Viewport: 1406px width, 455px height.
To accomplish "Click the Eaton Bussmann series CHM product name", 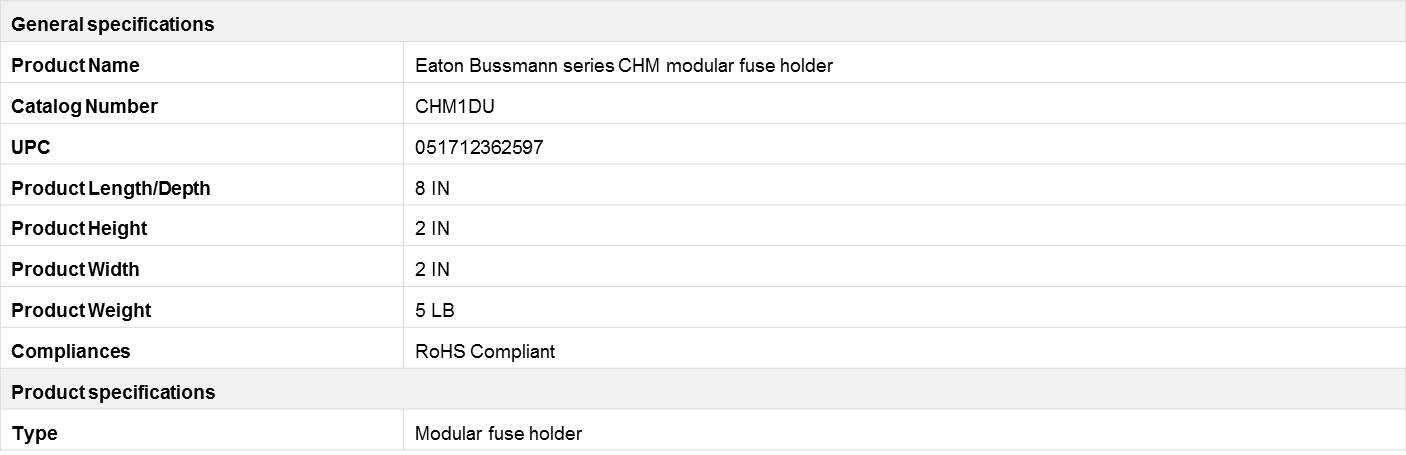I will [x=624, y=65].
